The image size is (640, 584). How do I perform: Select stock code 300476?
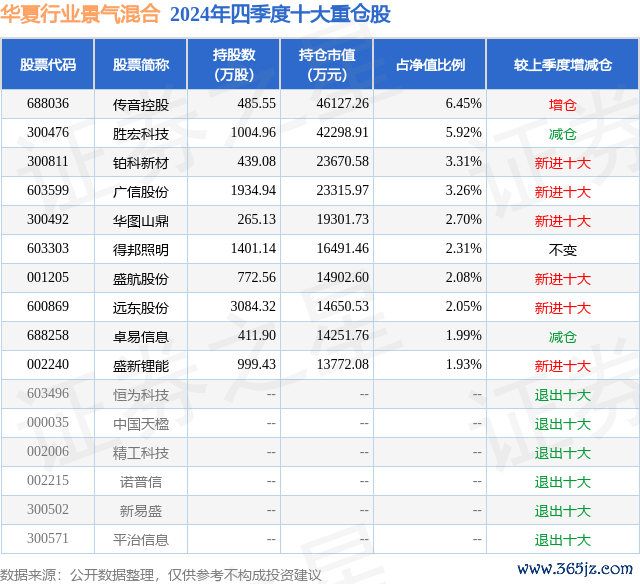tap(48, 132)
